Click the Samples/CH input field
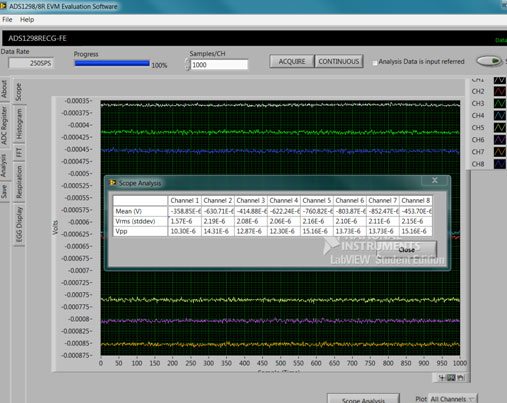The image size is (507, 403). click(x=219, y=65)
